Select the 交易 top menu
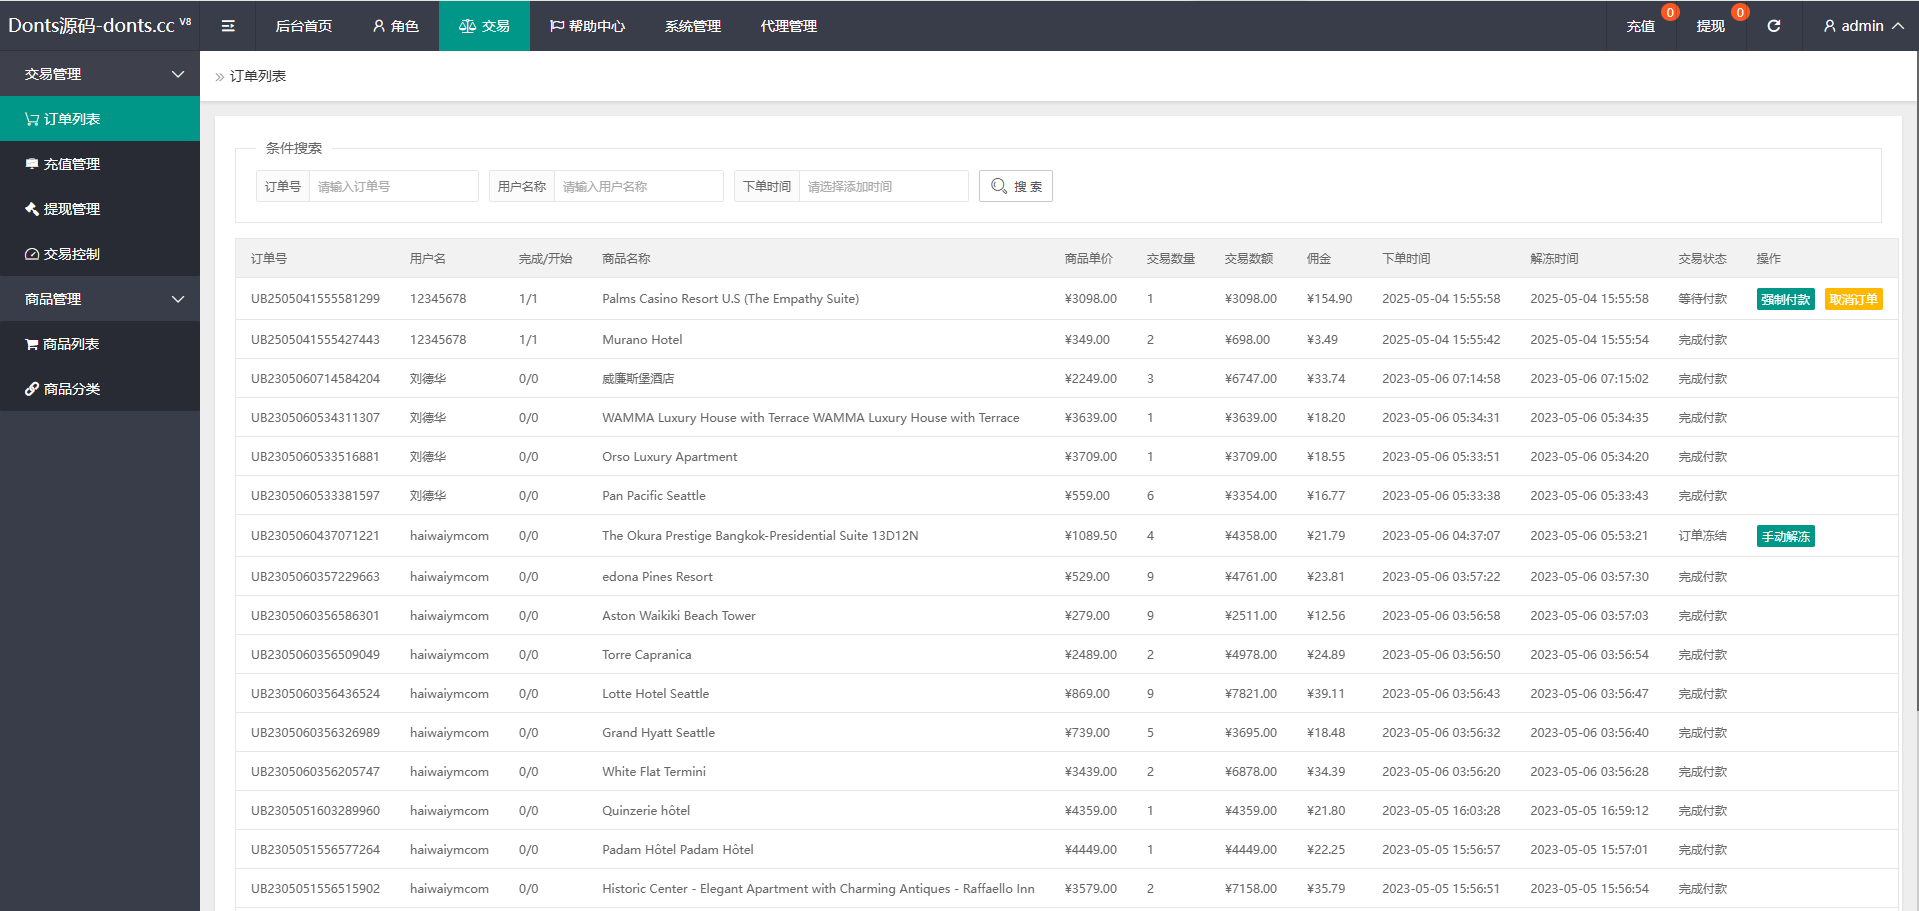Viewport: 1919px width, 911px height. [484, 26]
